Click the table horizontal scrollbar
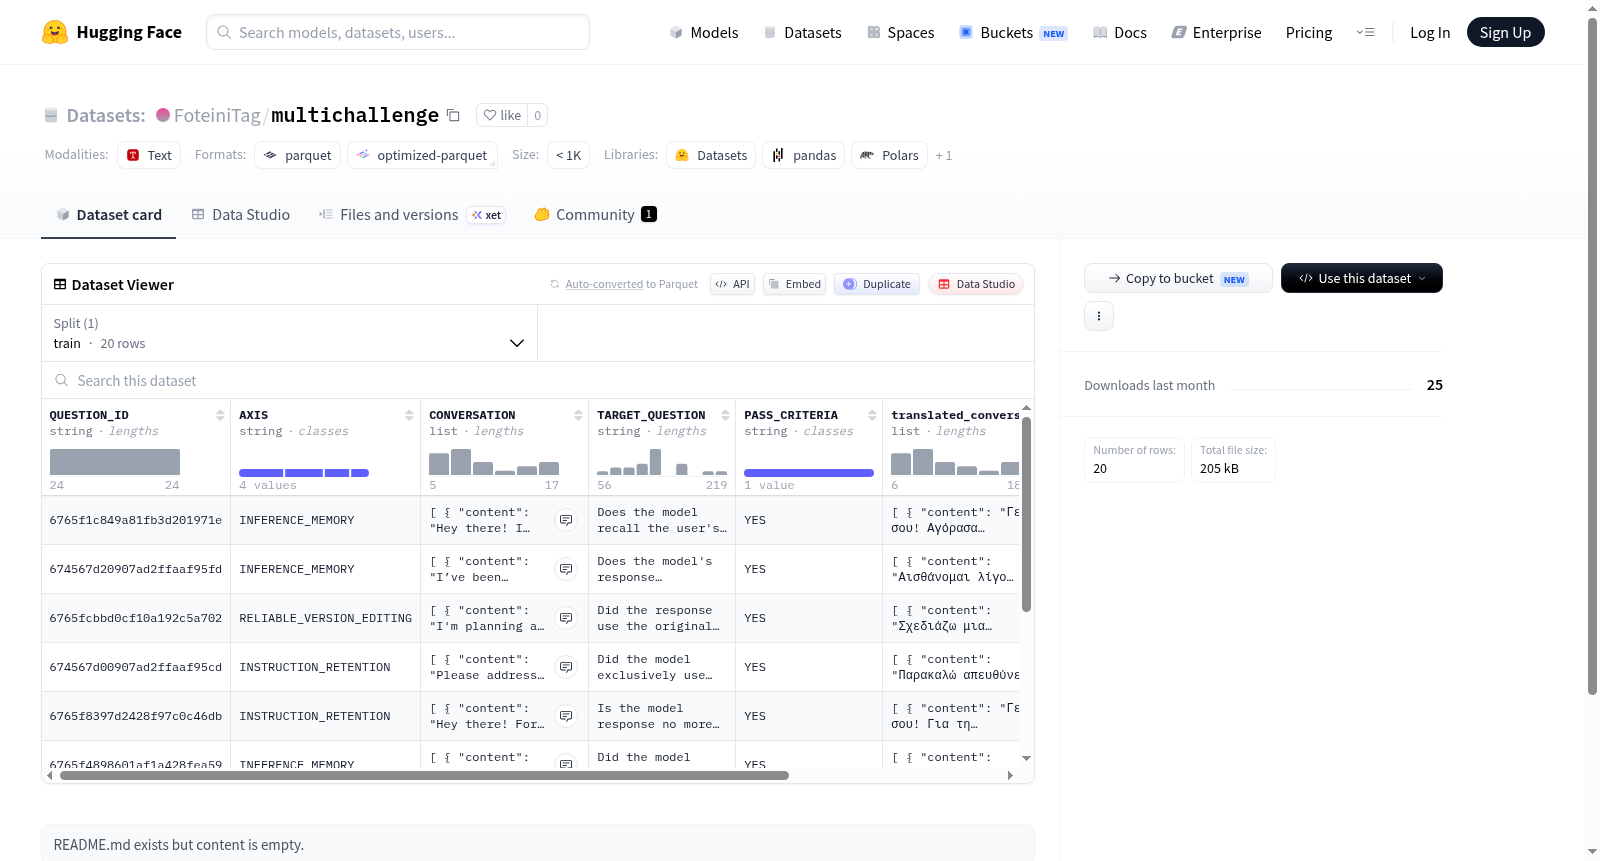The image size is (1600, 861). click(x=424, y=775)
